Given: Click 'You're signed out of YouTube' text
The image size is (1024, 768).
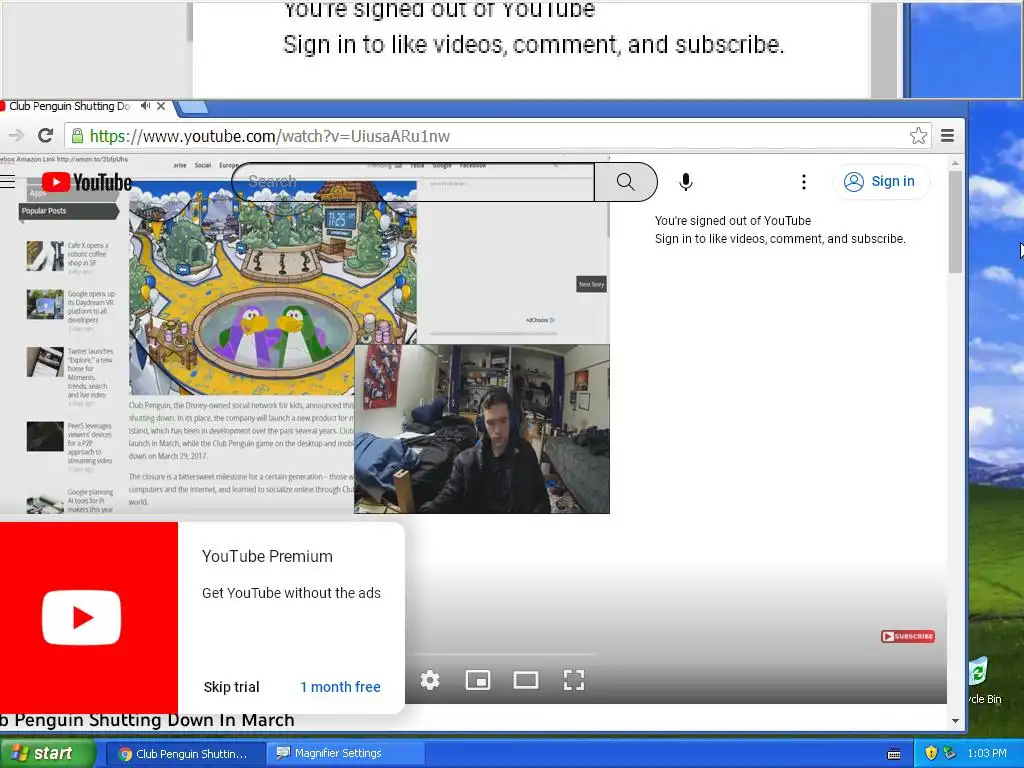Looking at the screenshot, I should 733,221.
